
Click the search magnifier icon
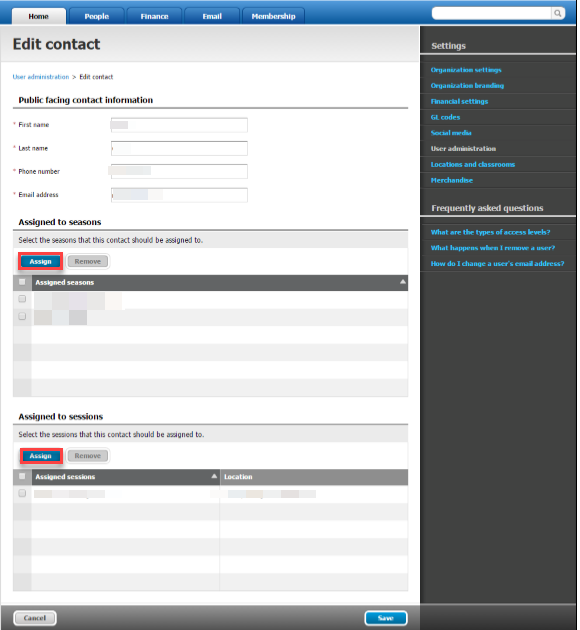tap(558, 13)
